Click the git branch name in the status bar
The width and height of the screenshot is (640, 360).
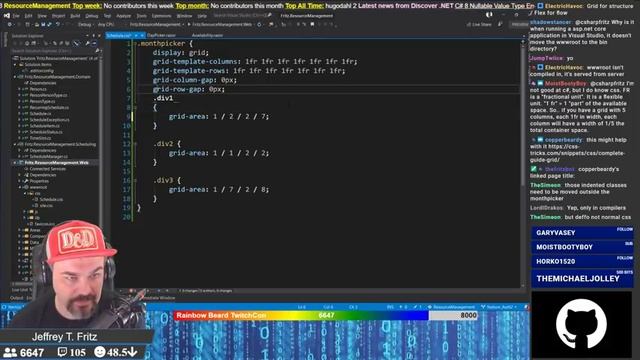[499, 307]
